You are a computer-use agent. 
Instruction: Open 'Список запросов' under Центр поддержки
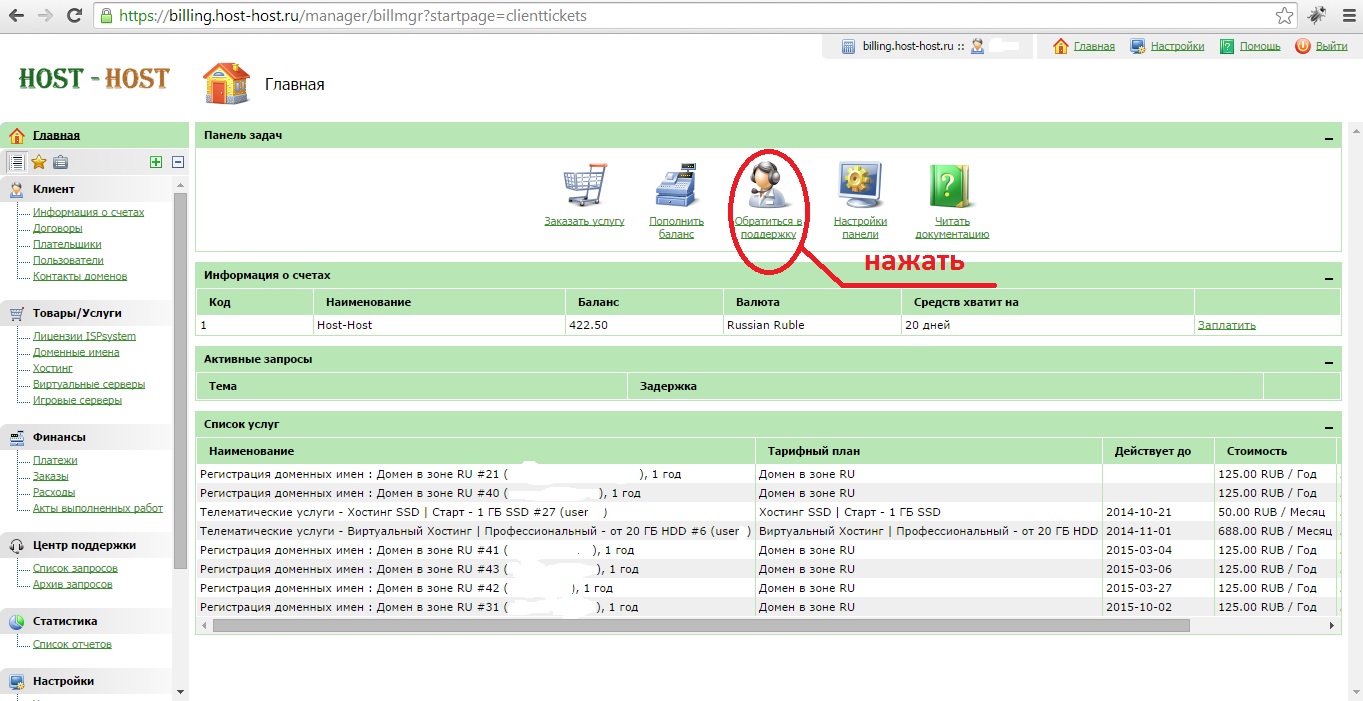click(75, 568)
